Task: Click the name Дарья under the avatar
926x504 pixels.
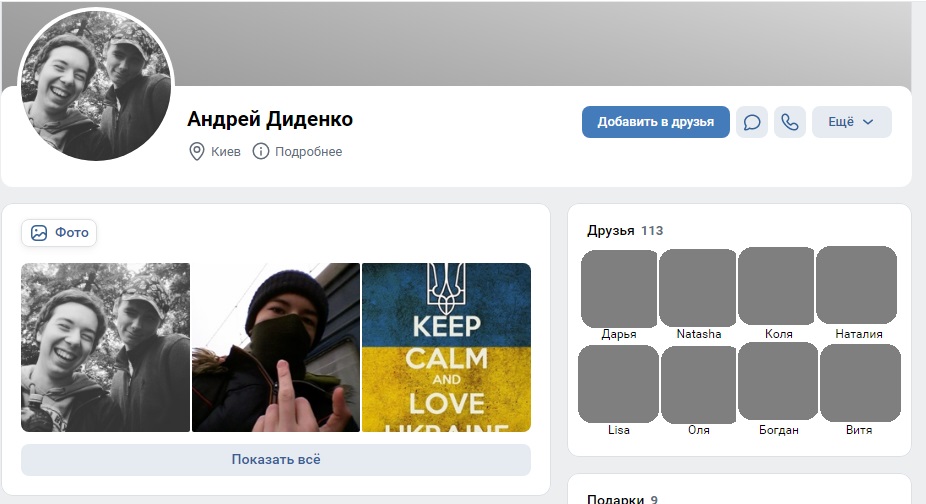Action: tap(619, 334)
